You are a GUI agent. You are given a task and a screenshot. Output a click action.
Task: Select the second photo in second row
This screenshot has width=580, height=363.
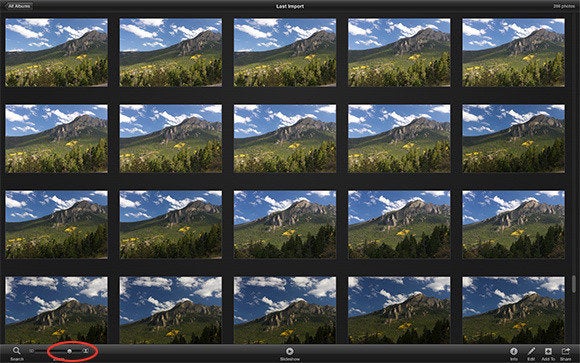point(171,138)
